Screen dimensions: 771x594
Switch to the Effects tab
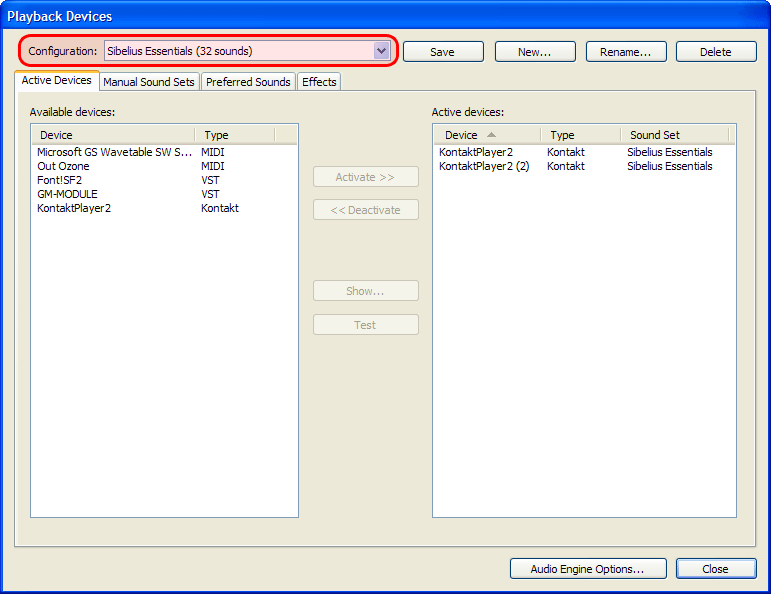pyautogui.click(x=319, y=82)
